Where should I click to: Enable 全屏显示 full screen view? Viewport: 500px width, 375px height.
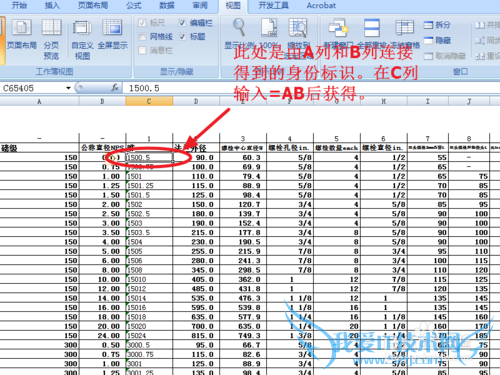click(x=112, y=34)
